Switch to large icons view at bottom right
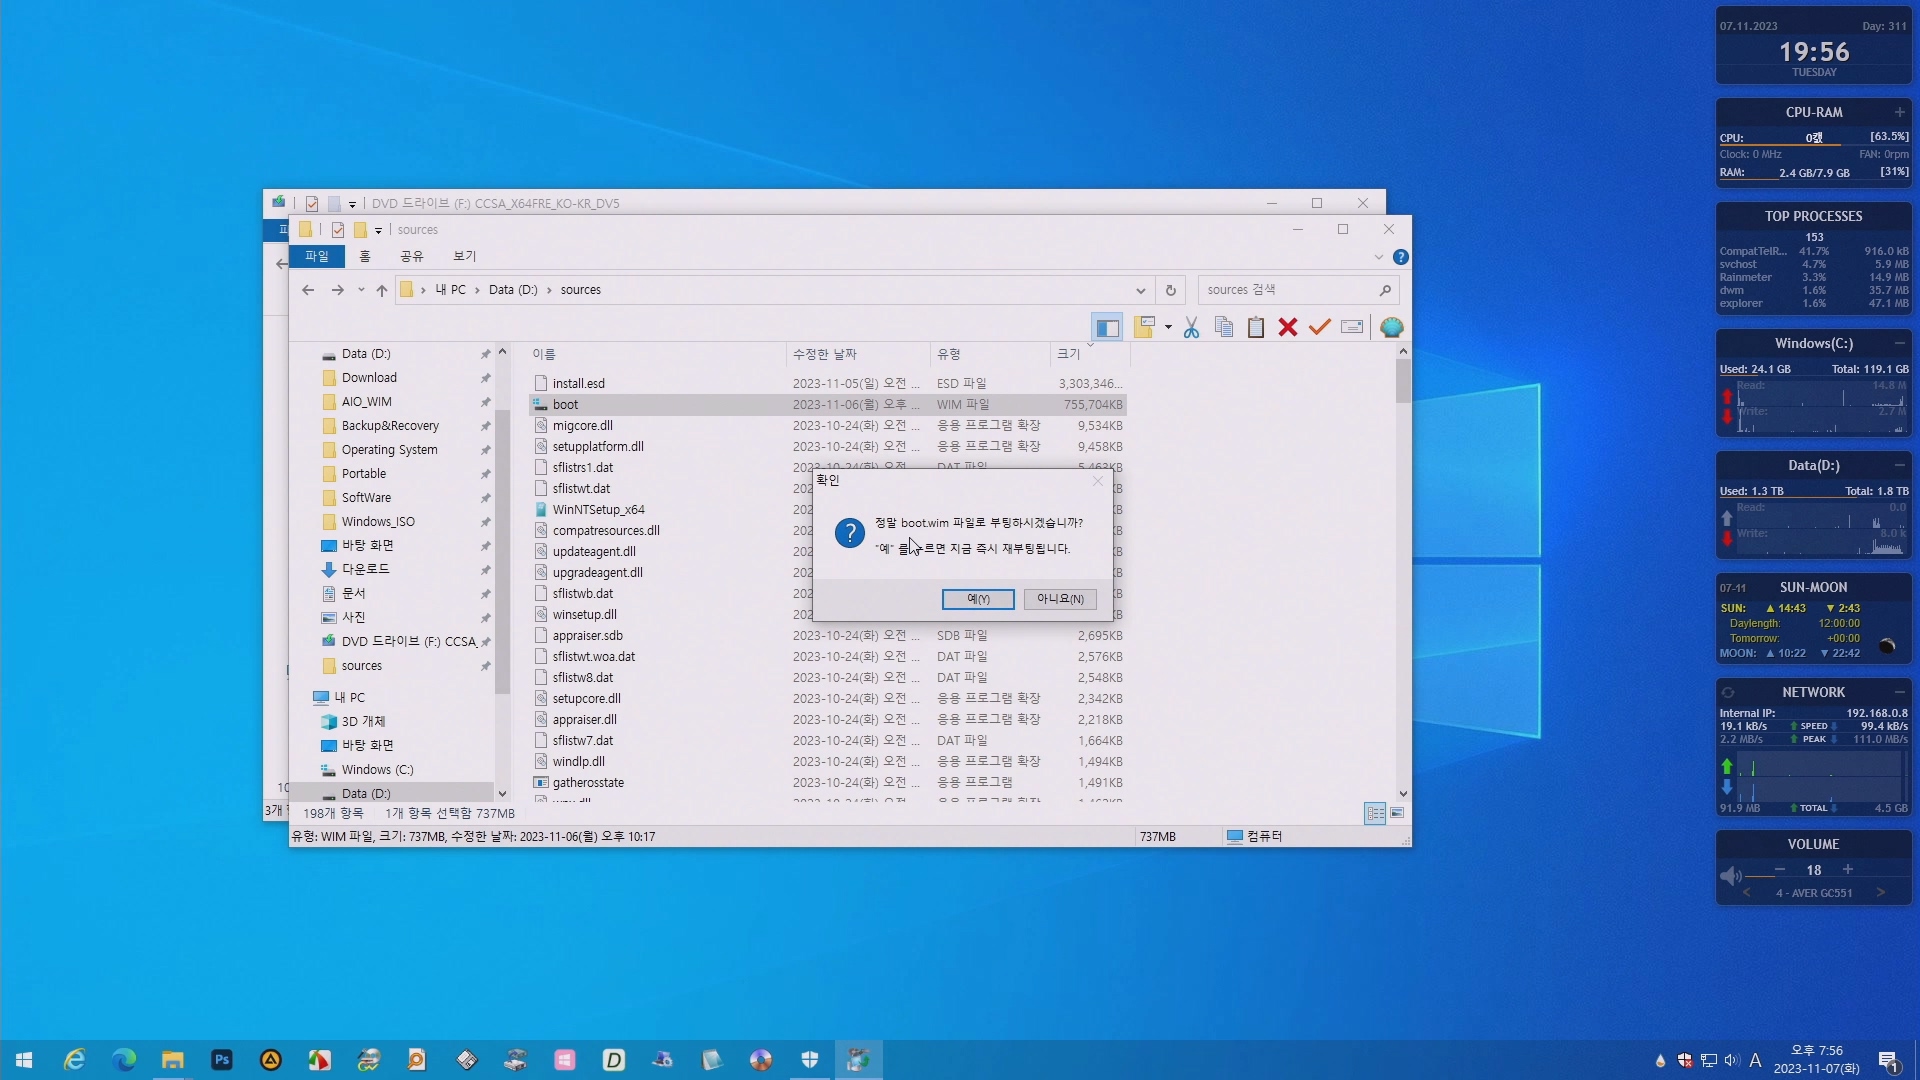This screenshot has height=1080, width=1920. [x=1397, y=813]
